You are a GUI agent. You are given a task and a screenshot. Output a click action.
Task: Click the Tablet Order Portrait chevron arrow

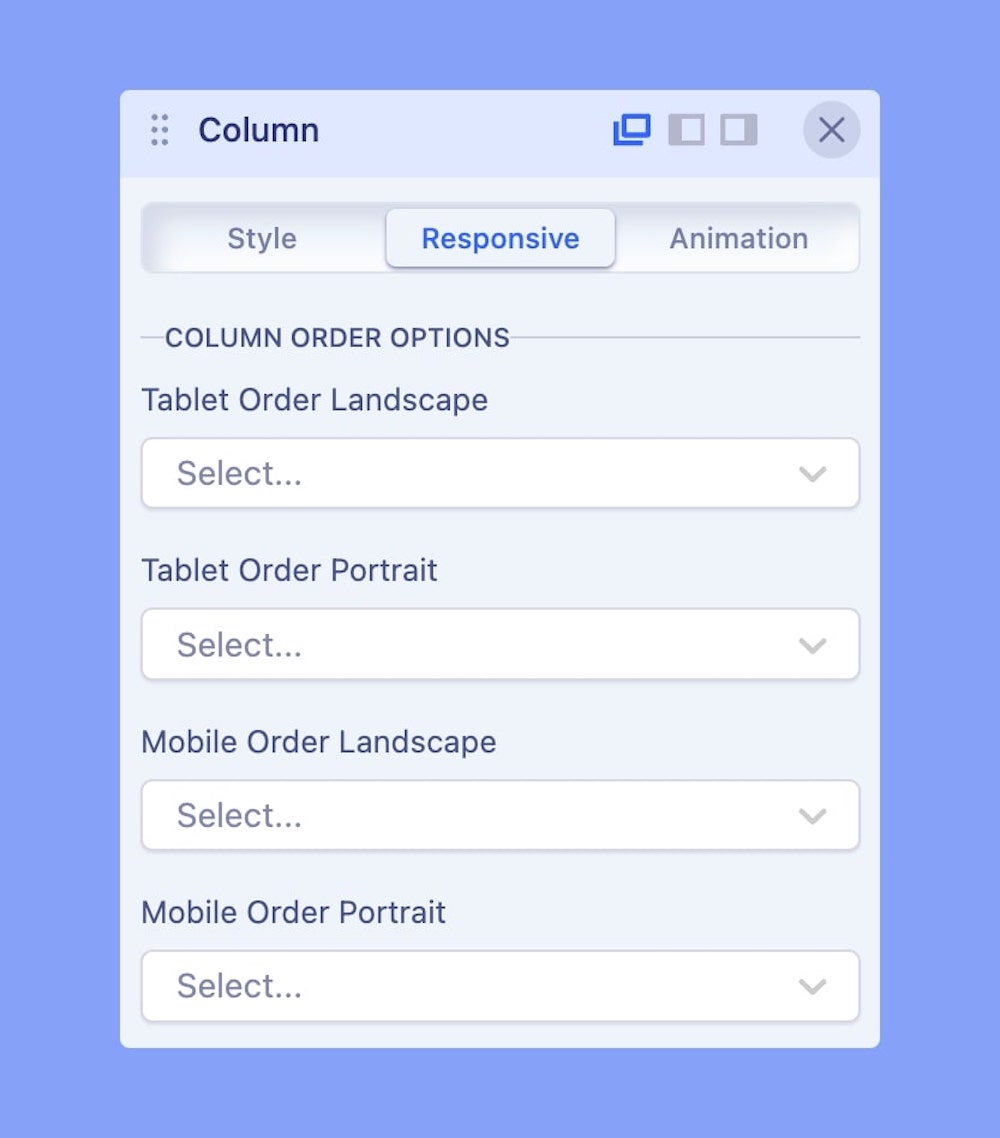tap(813, 645)
